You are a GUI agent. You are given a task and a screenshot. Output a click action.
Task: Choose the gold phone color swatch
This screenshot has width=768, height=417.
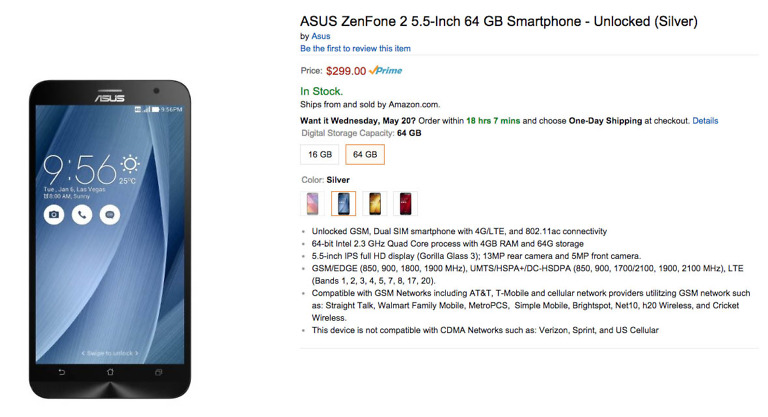[x=373, y=204]
